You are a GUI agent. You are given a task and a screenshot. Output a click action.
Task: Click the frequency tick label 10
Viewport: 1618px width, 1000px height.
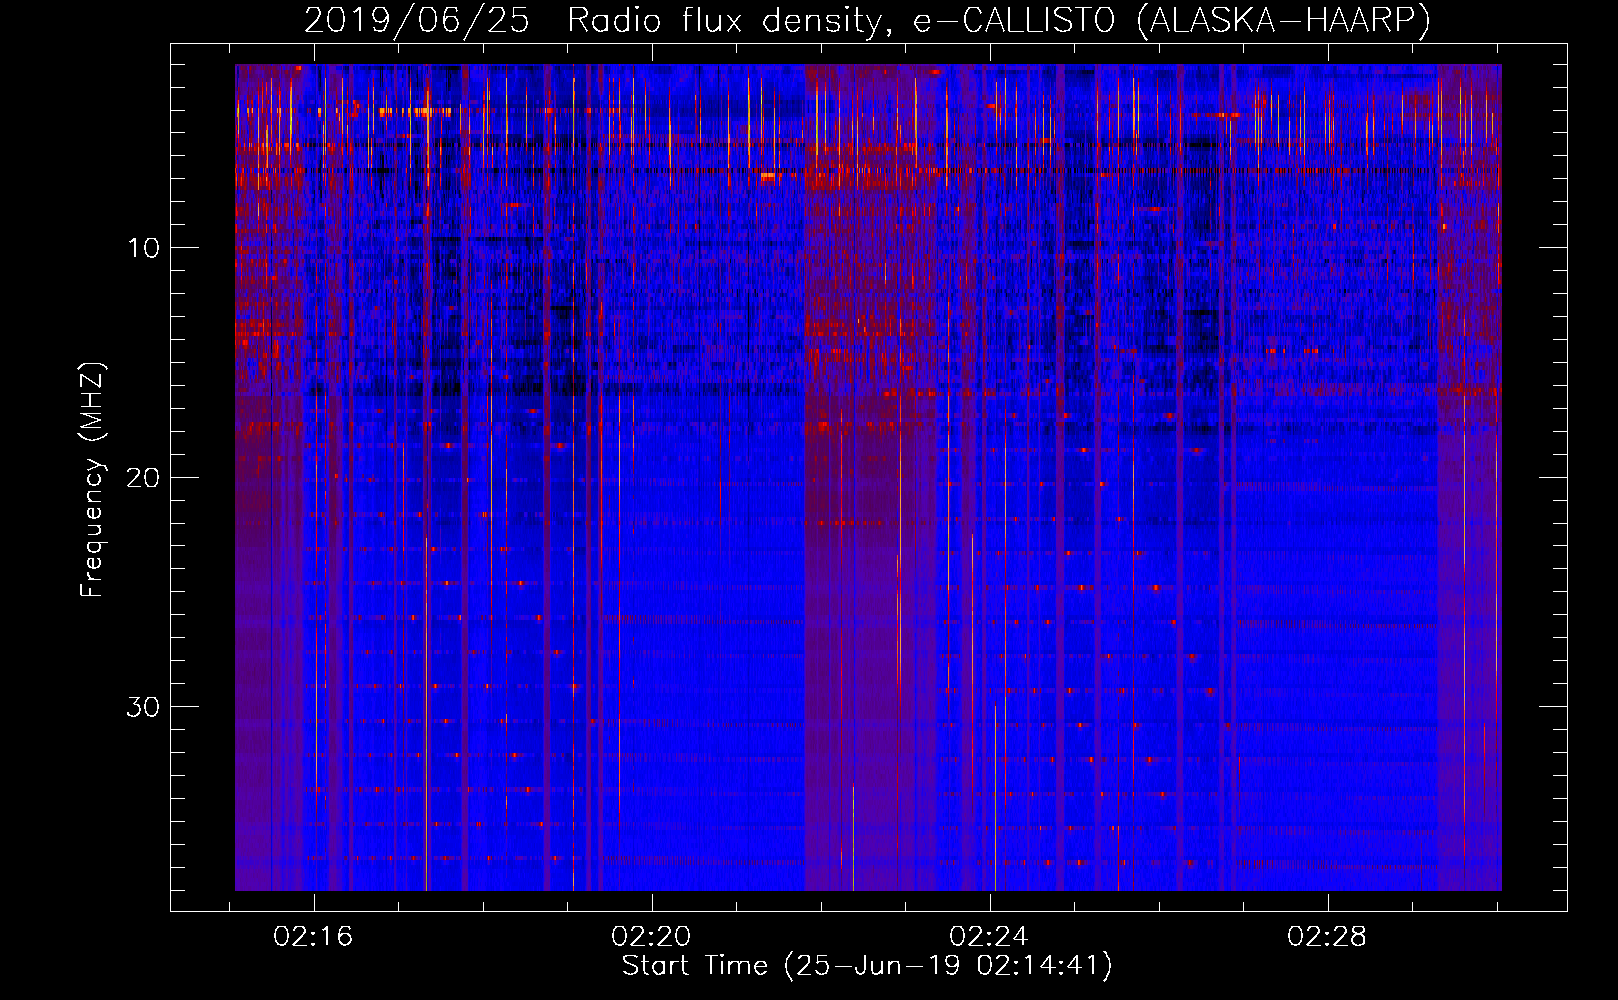(144, 248)
